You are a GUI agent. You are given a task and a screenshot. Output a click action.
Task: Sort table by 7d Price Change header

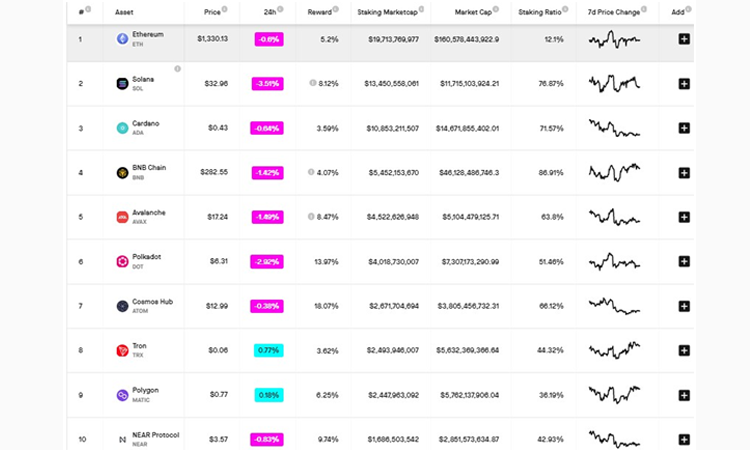click(614, 12)
